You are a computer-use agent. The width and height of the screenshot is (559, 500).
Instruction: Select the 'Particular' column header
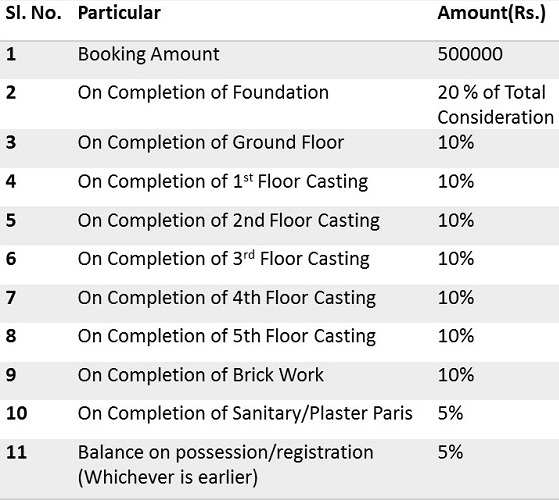(119, 13)
